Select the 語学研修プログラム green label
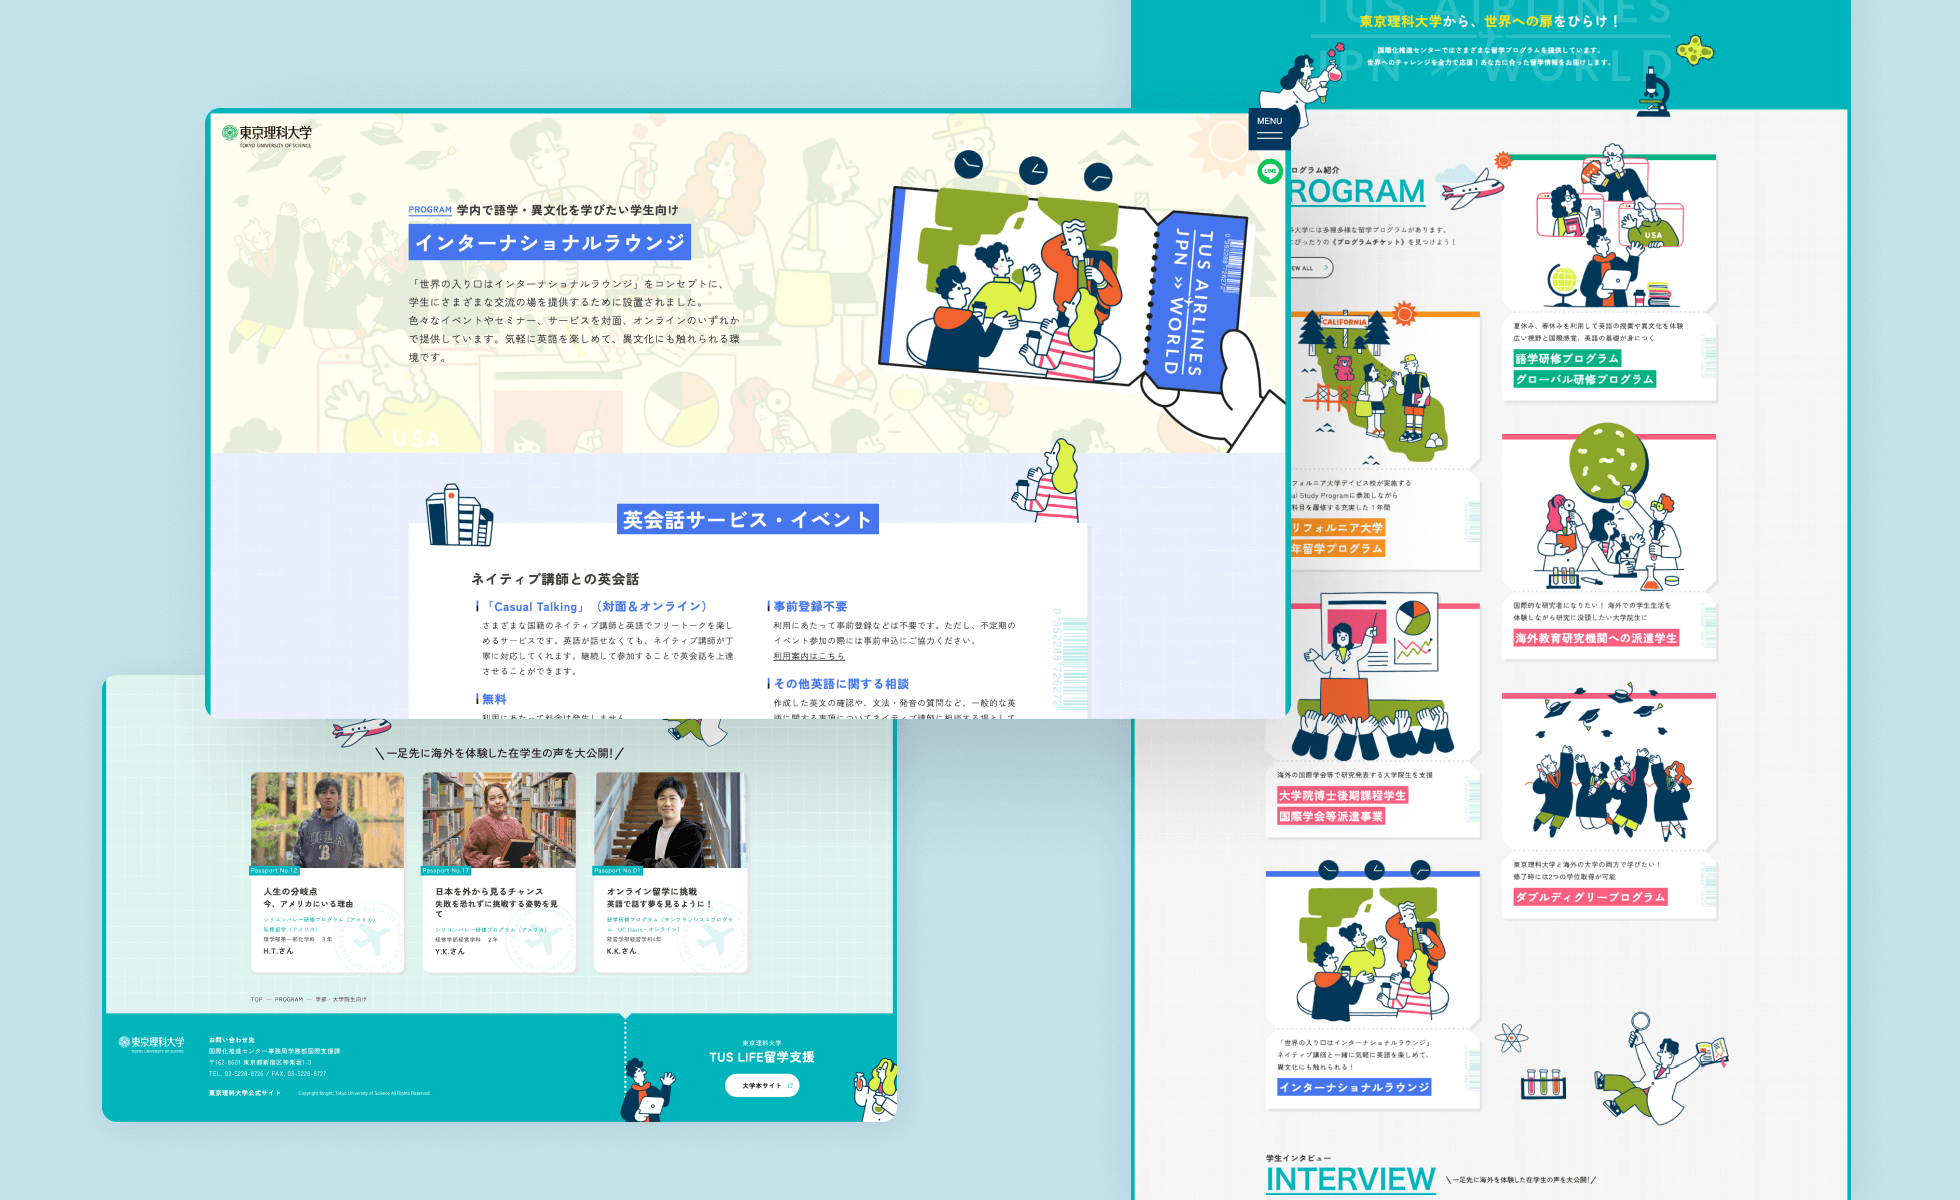Screen dimensions: 1960x1200 [x=1566, y=358]
